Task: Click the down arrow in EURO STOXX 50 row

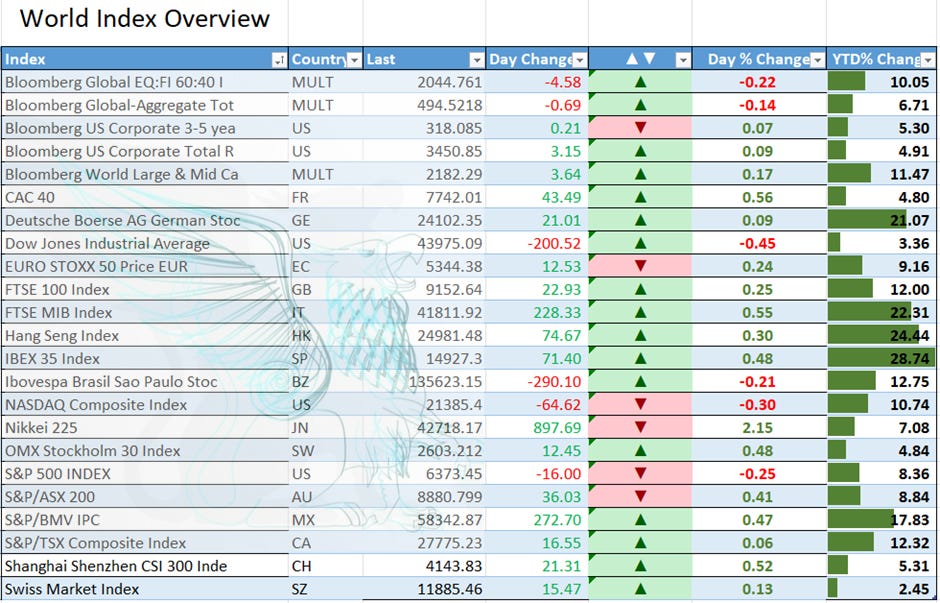Action: pos(640,266)
